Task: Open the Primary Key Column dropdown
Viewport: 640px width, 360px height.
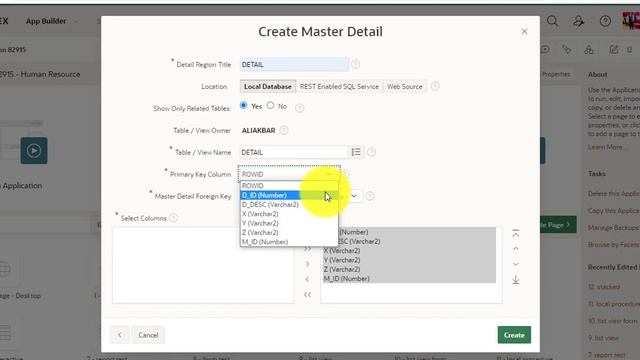Action: [x=289, y=174]
